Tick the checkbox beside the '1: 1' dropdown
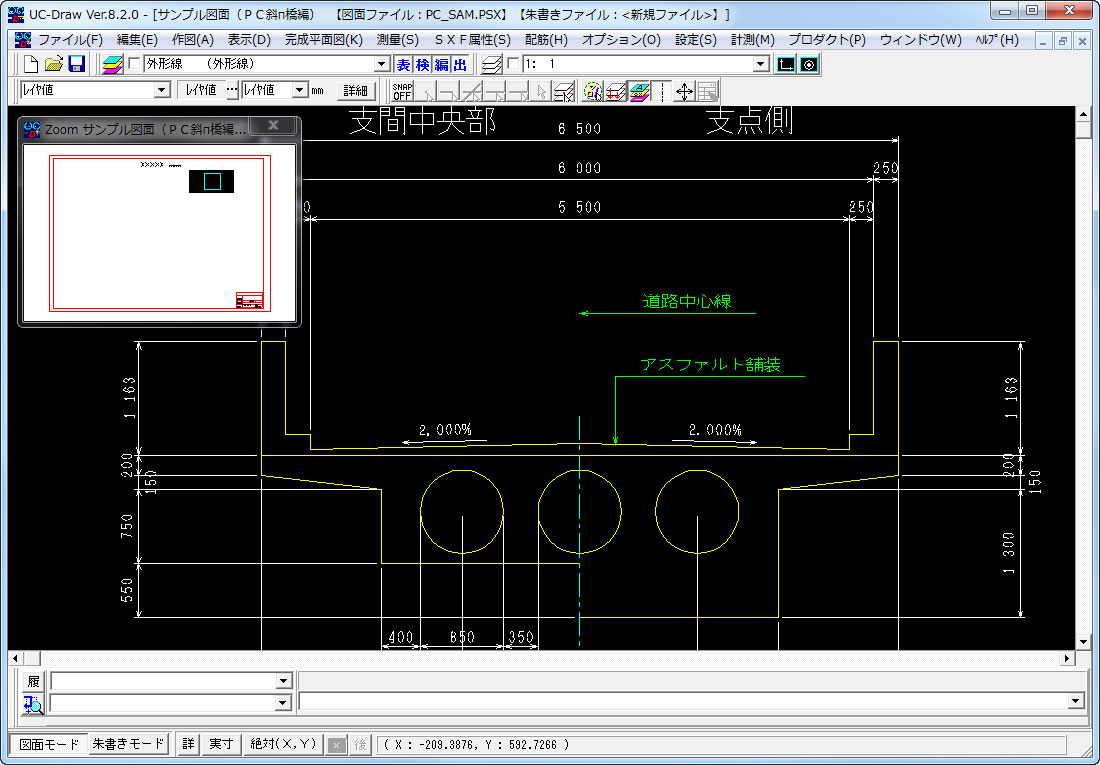 (513, 64)
